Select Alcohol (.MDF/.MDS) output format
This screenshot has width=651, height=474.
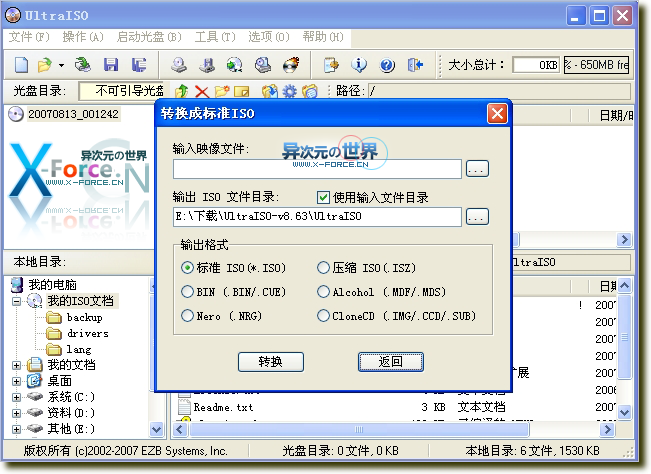(x=323, y=292)
